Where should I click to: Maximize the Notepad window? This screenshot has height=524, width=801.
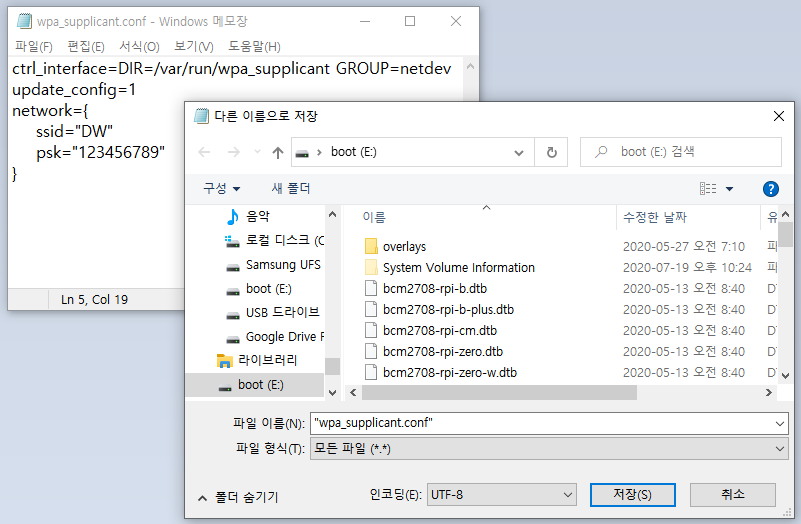pos(410,21)
